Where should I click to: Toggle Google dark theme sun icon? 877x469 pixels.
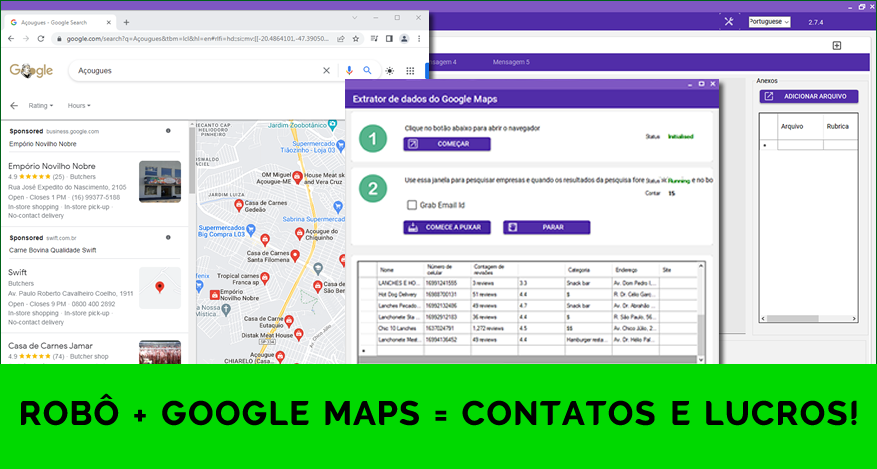(389, 70)
